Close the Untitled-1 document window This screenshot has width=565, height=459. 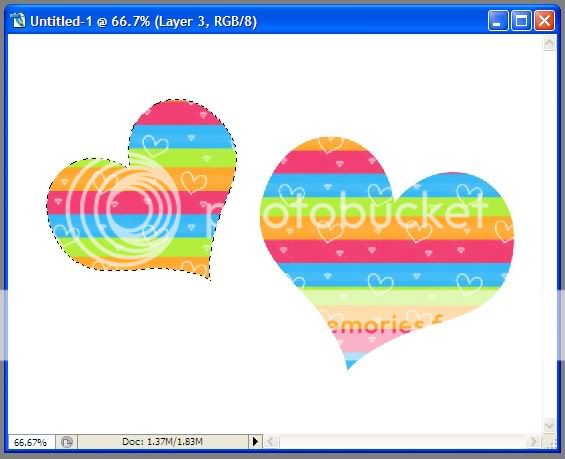click(x=544, y=21)
